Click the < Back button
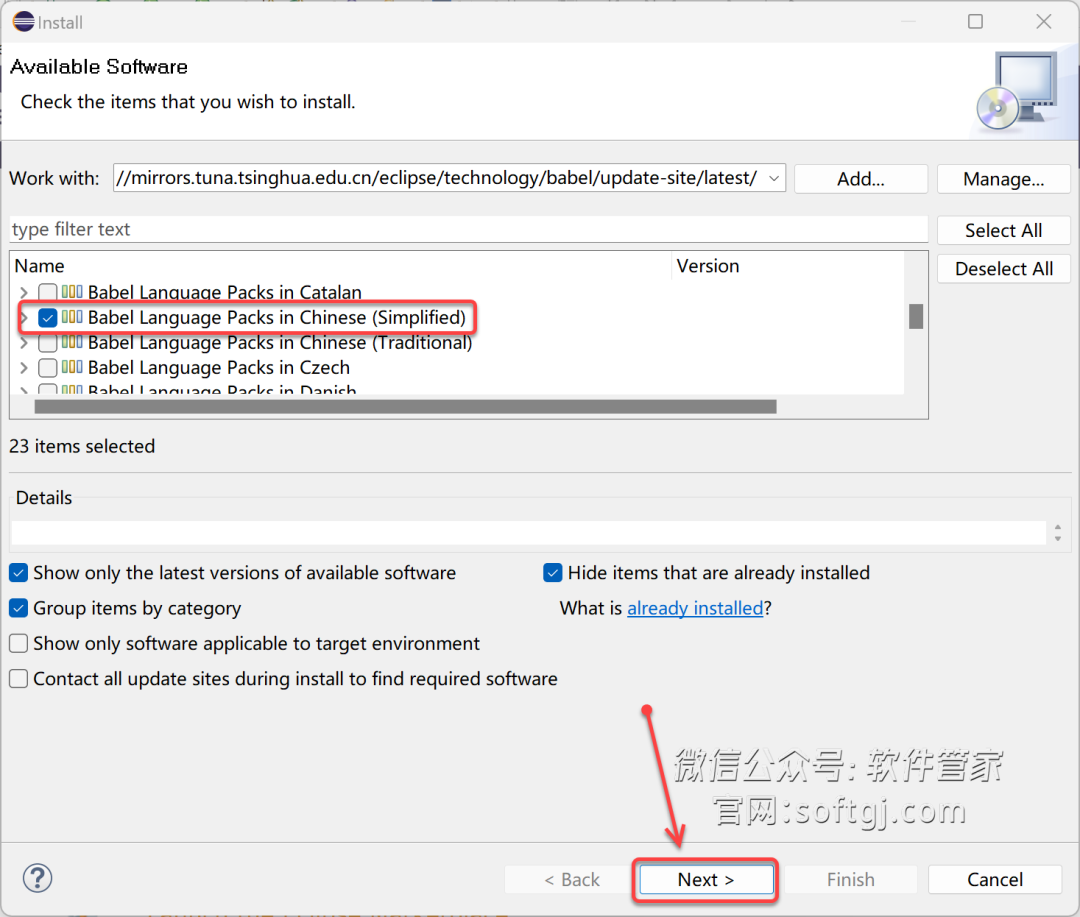This screenshot has width=1080, height=917. (x=571, y=880)
